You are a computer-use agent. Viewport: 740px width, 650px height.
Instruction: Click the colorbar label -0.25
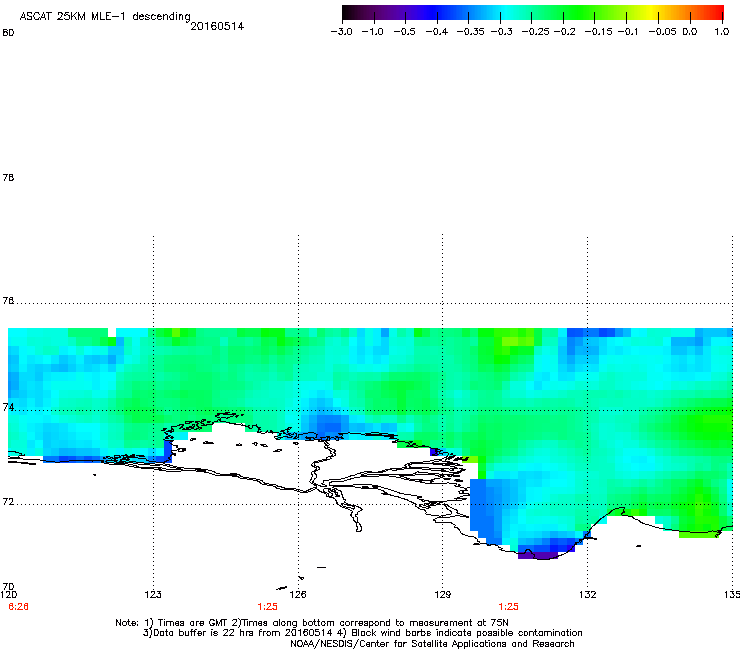[535, 32]
